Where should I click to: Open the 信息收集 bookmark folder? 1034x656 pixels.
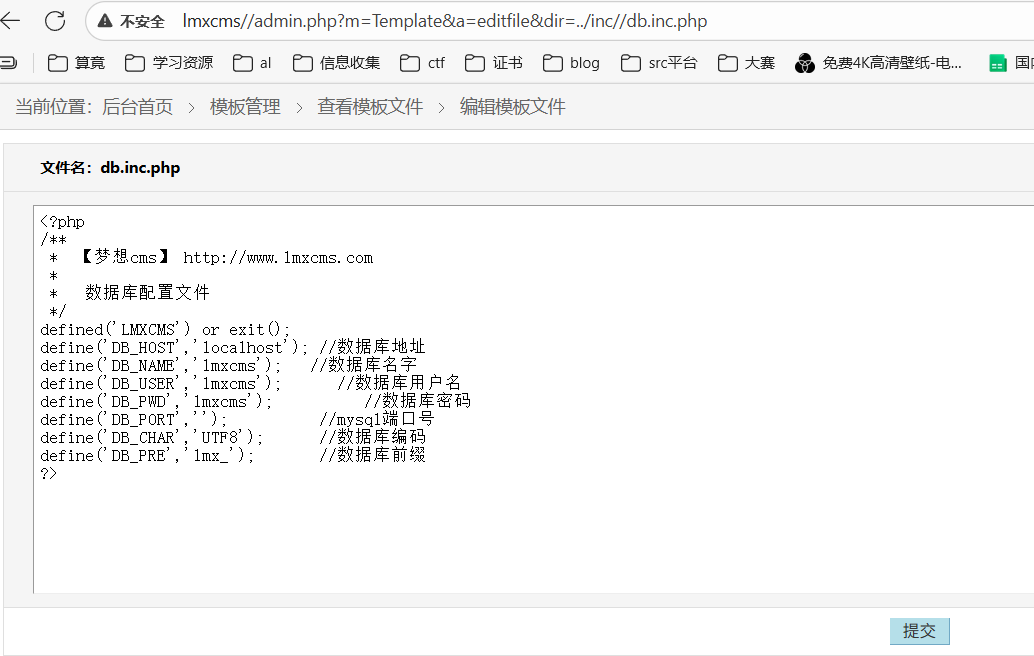click(x=337, y=63)
